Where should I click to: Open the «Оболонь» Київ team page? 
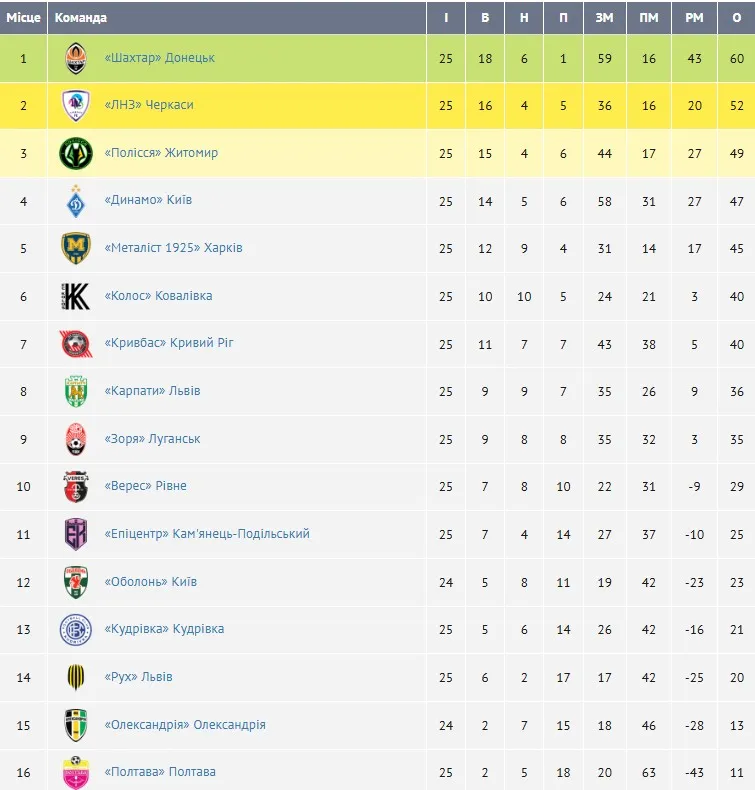tap(151, 582)
